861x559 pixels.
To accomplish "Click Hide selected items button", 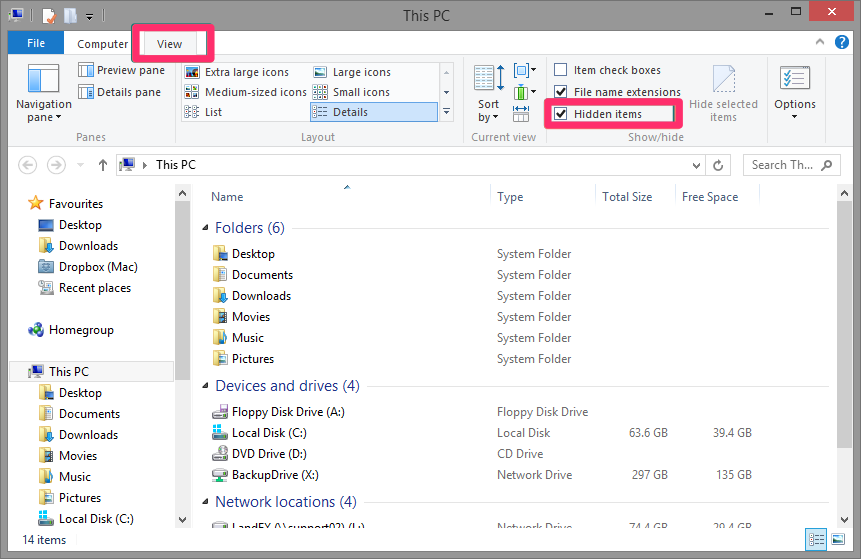I will 723,93.
